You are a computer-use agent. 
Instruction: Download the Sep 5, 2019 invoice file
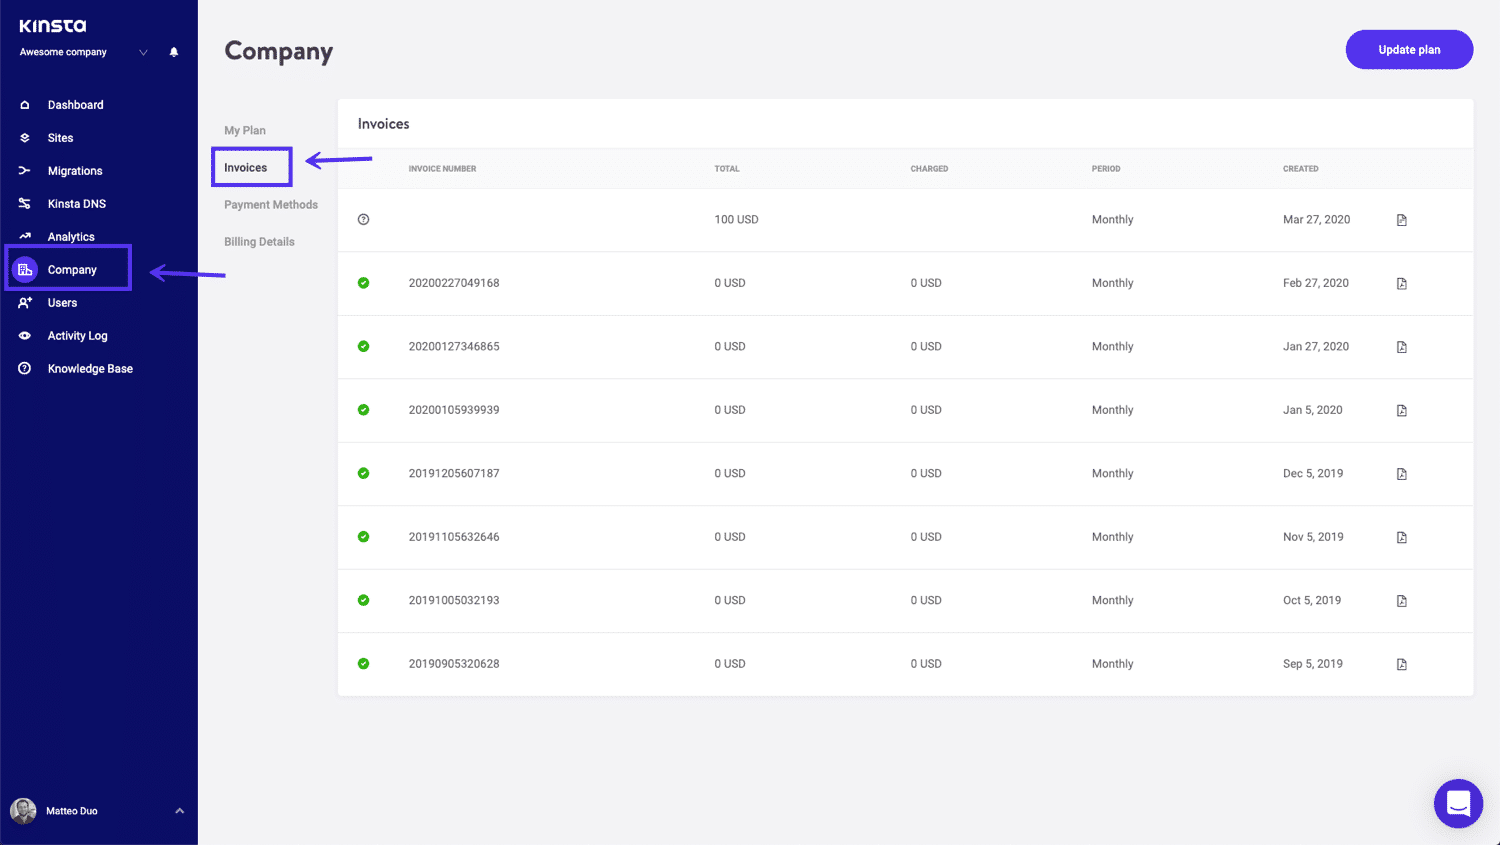point(1401,664)
